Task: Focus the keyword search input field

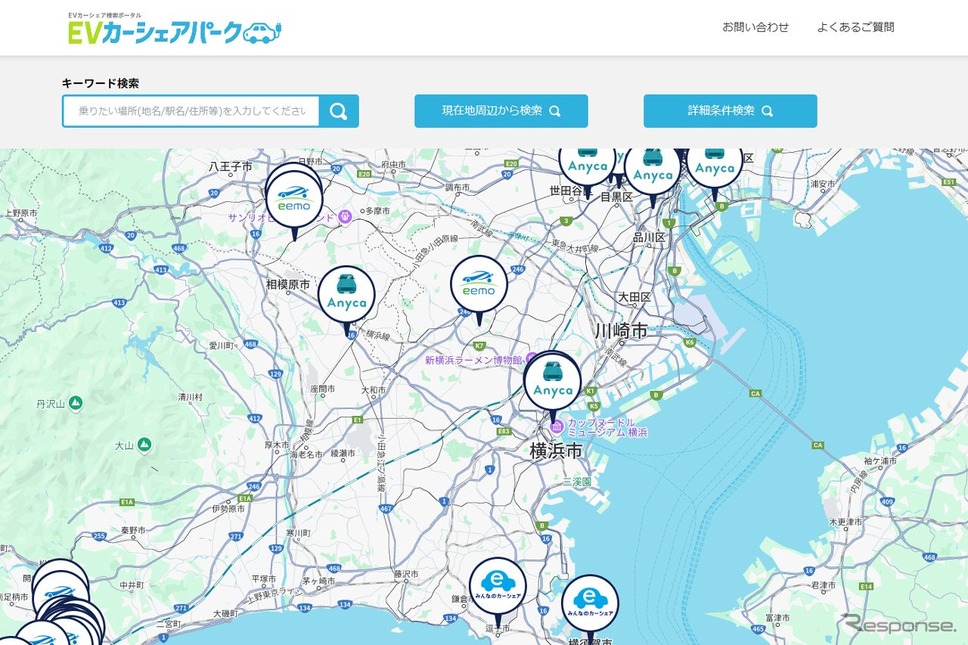Action: pos(191,111)
